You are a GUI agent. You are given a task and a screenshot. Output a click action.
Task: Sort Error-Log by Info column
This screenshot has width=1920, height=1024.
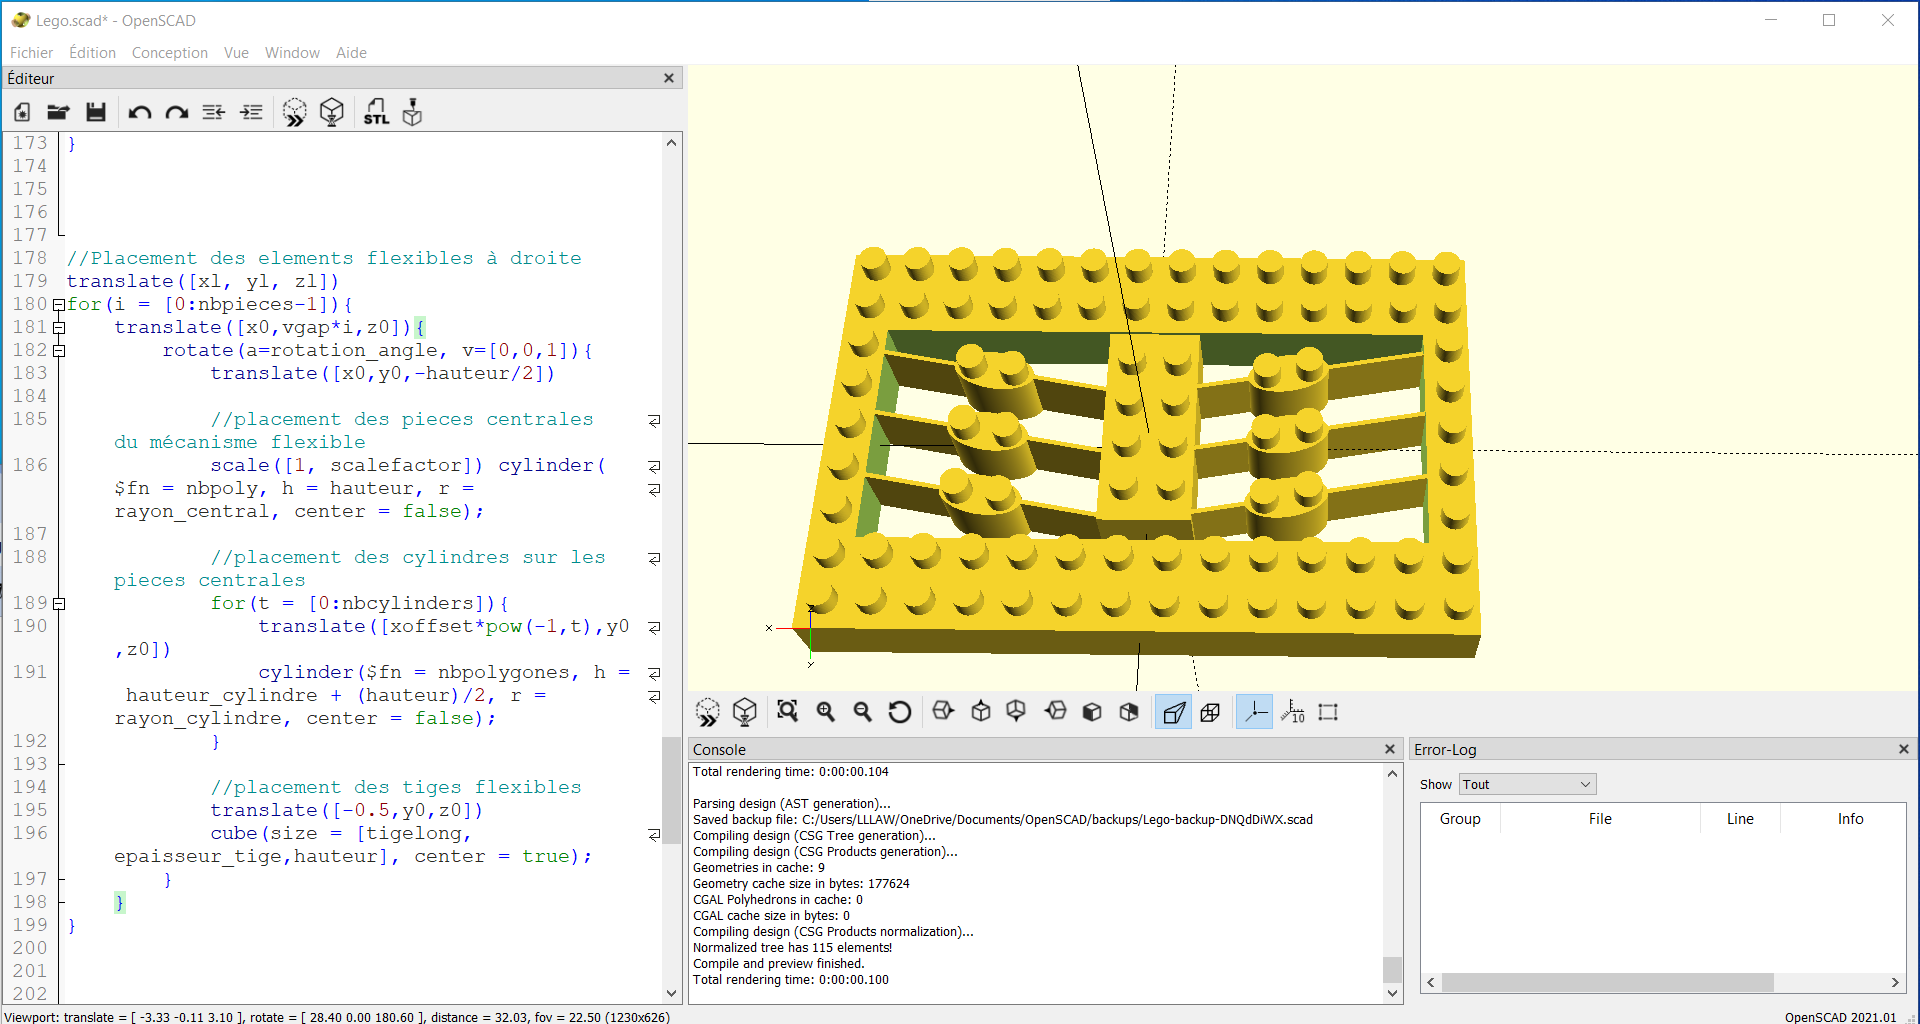pyautogui.click(x=1850, y=819)
